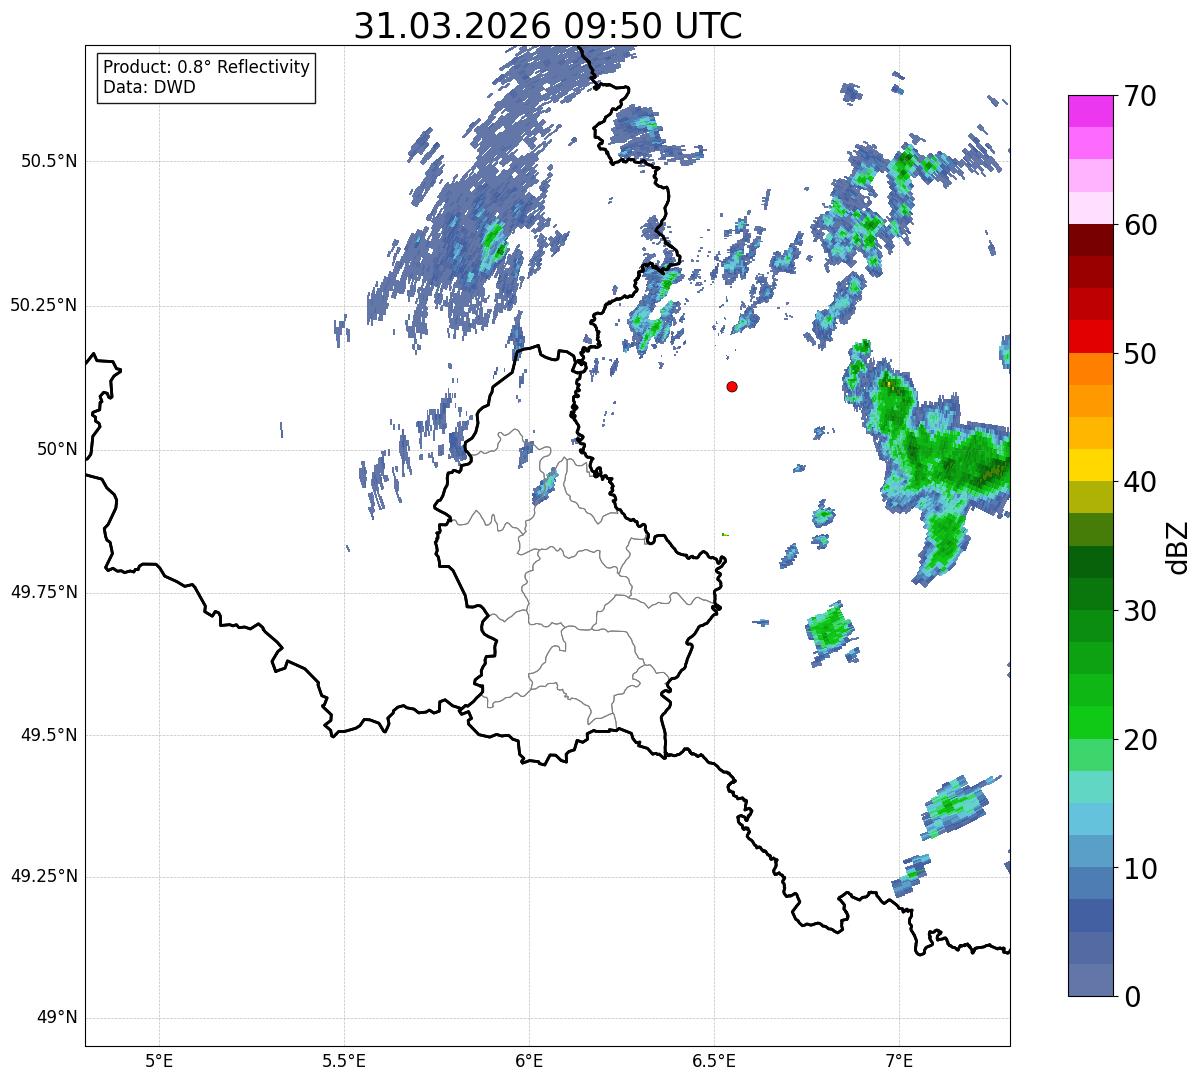Pick the orange swatch just below 50
Viewport: 1202px width, 1081px height.
(1090, 369)
